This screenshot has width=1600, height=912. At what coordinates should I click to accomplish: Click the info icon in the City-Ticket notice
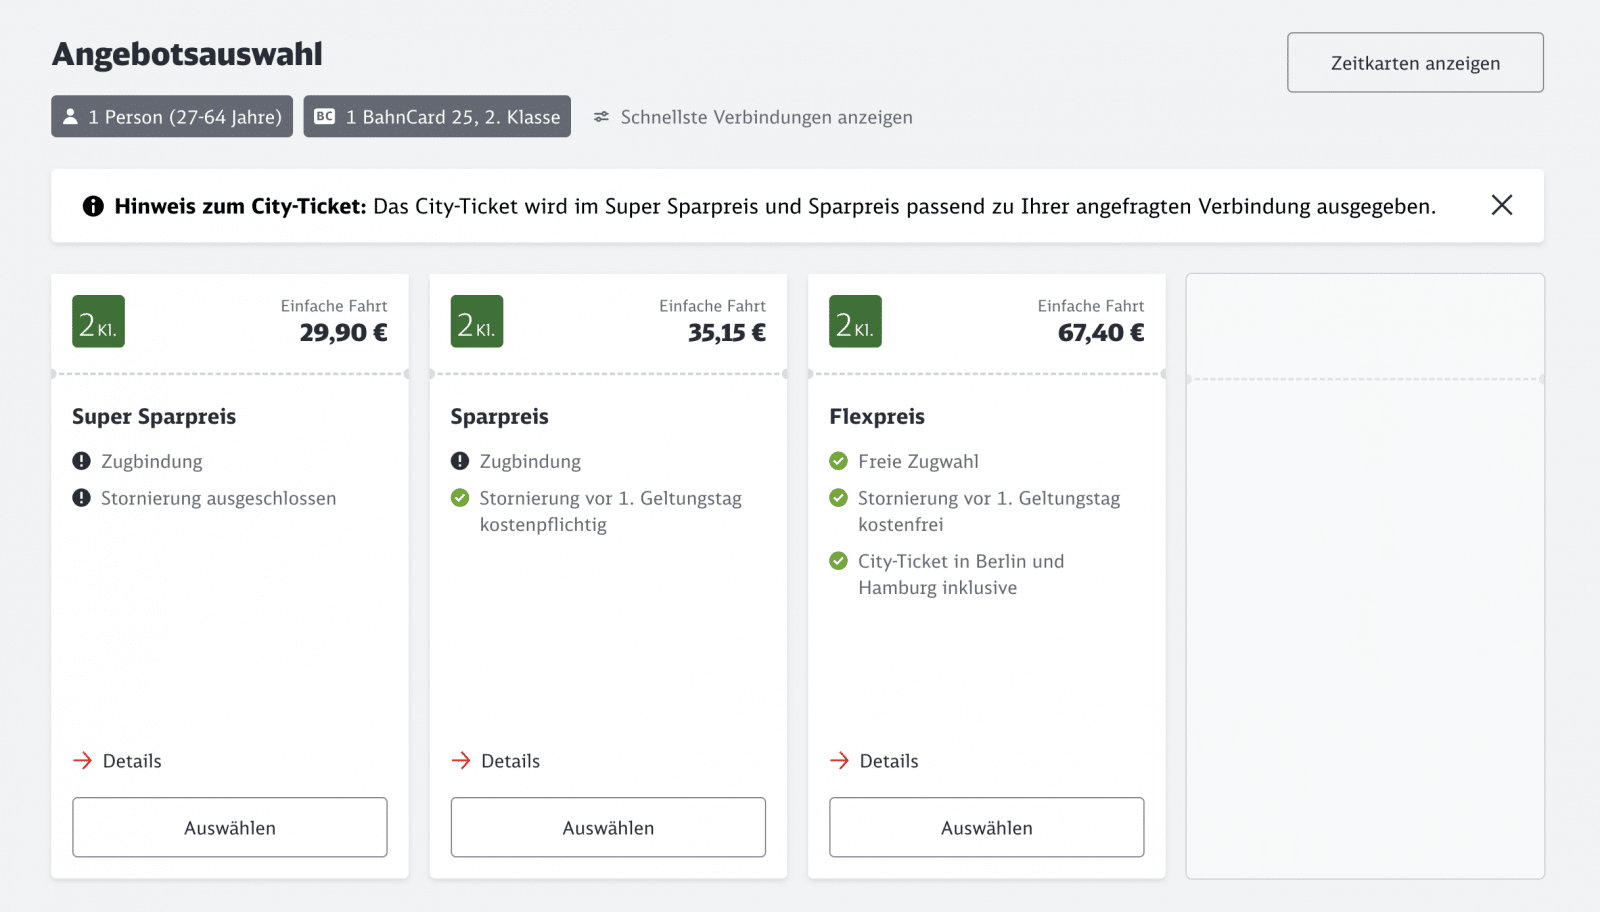coord(92,206)
